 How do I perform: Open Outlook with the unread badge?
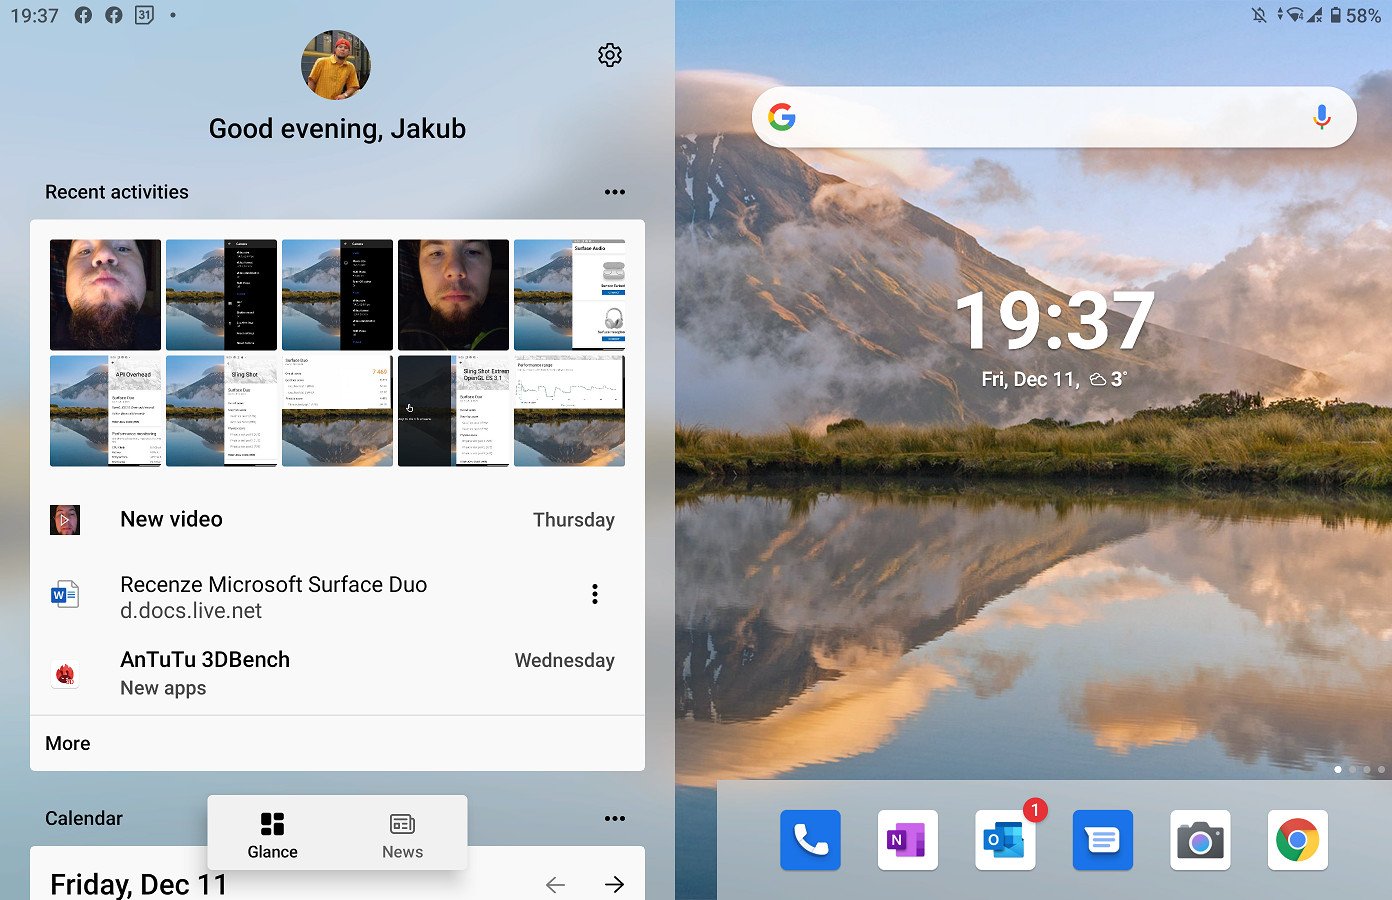click(1005, 840)
